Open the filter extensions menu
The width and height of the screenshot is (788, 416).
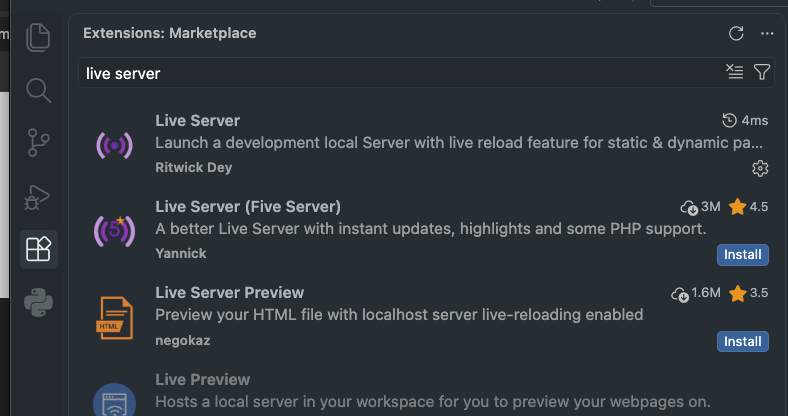pyautogui.click(x=762, y=72)
